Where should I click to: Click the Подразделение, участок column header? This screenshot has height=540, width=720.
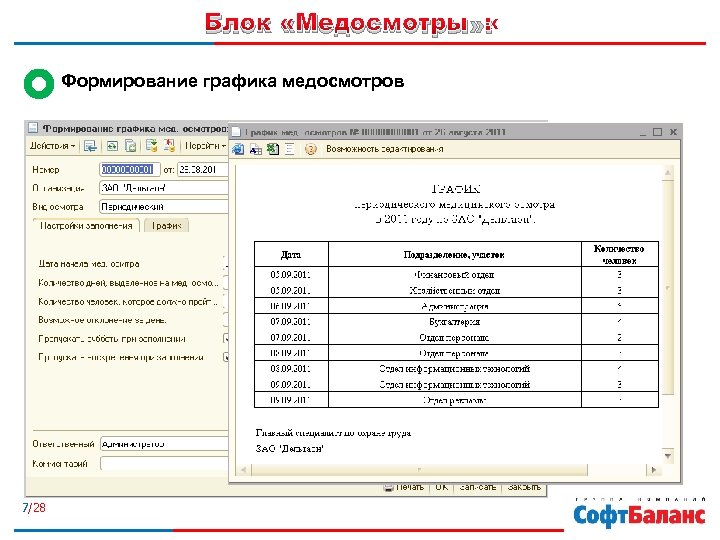pyautogui.click(x=454, y=254)
